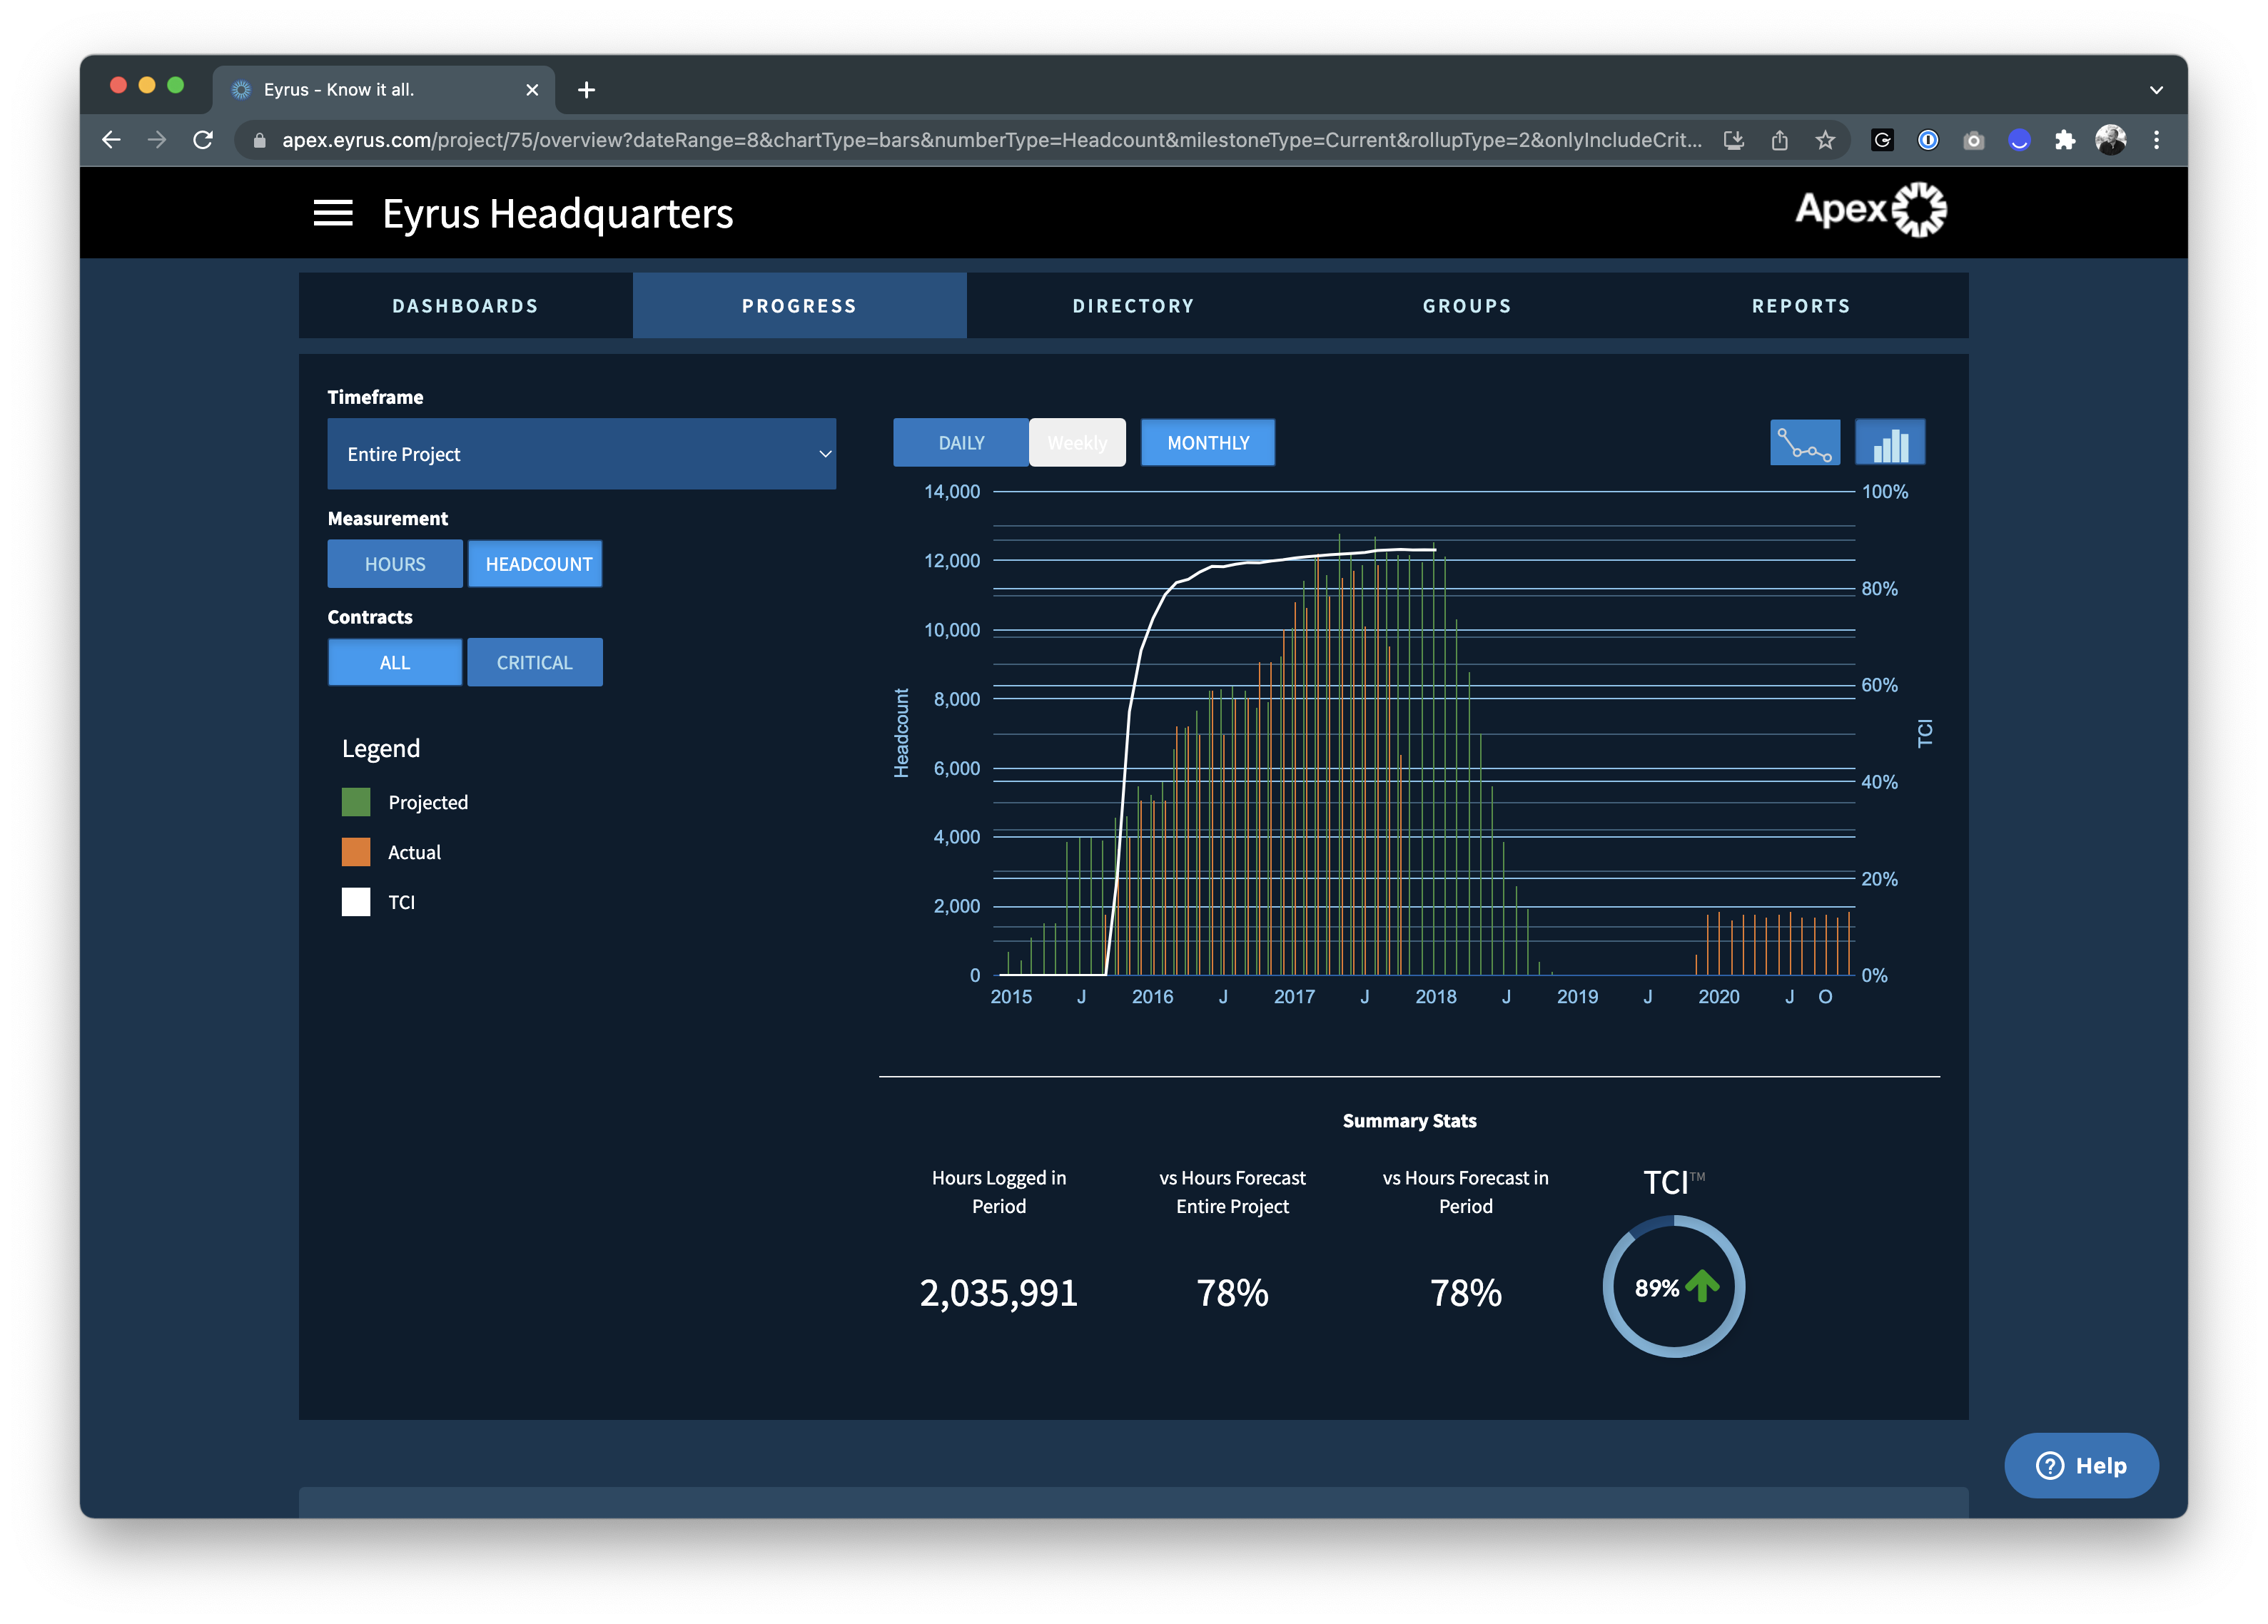The image size is (2268, 1624).
Task: Close the Eyrus browser tab
Action: pyautogui.click(x=532, y=90)
